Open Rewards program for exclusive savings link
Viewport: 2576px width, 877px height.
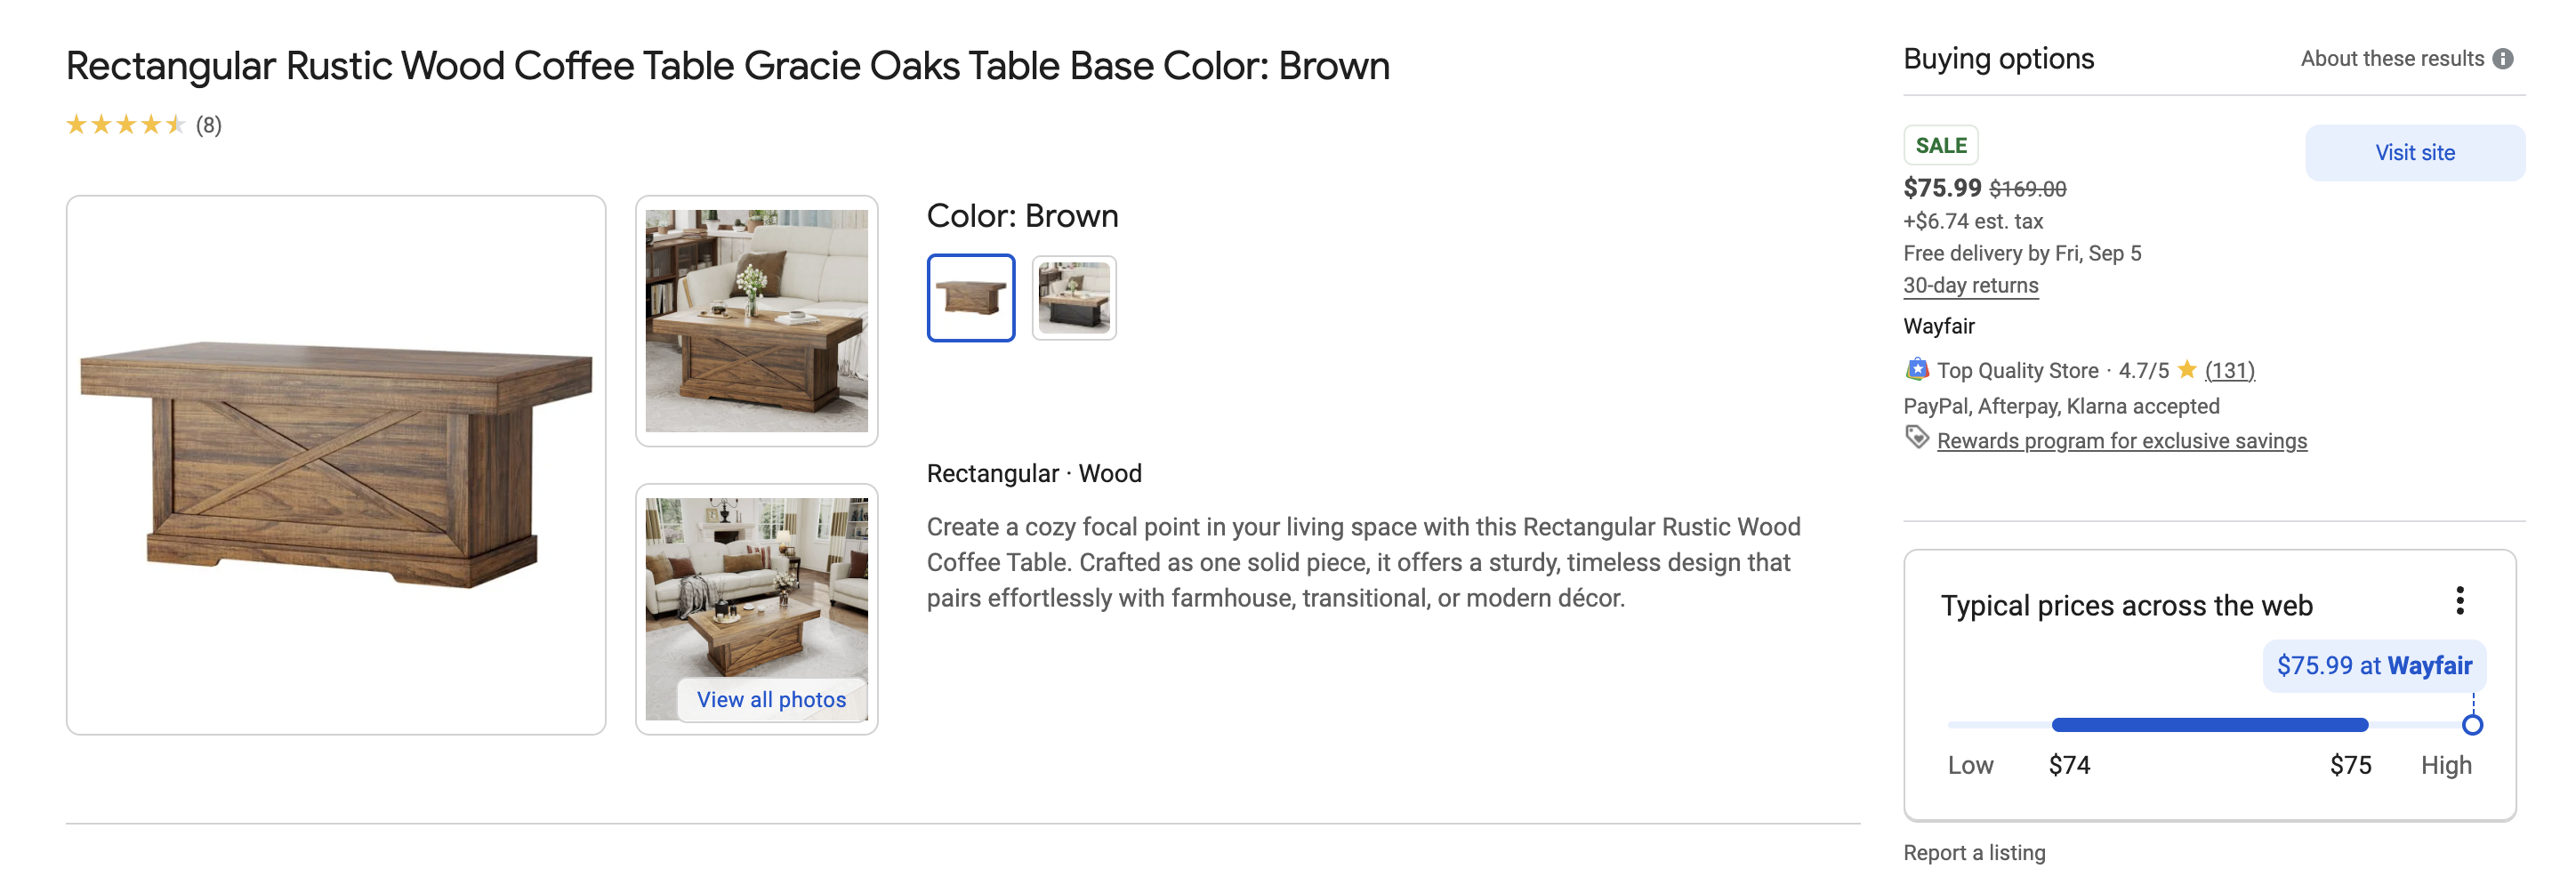point(2121,441)
